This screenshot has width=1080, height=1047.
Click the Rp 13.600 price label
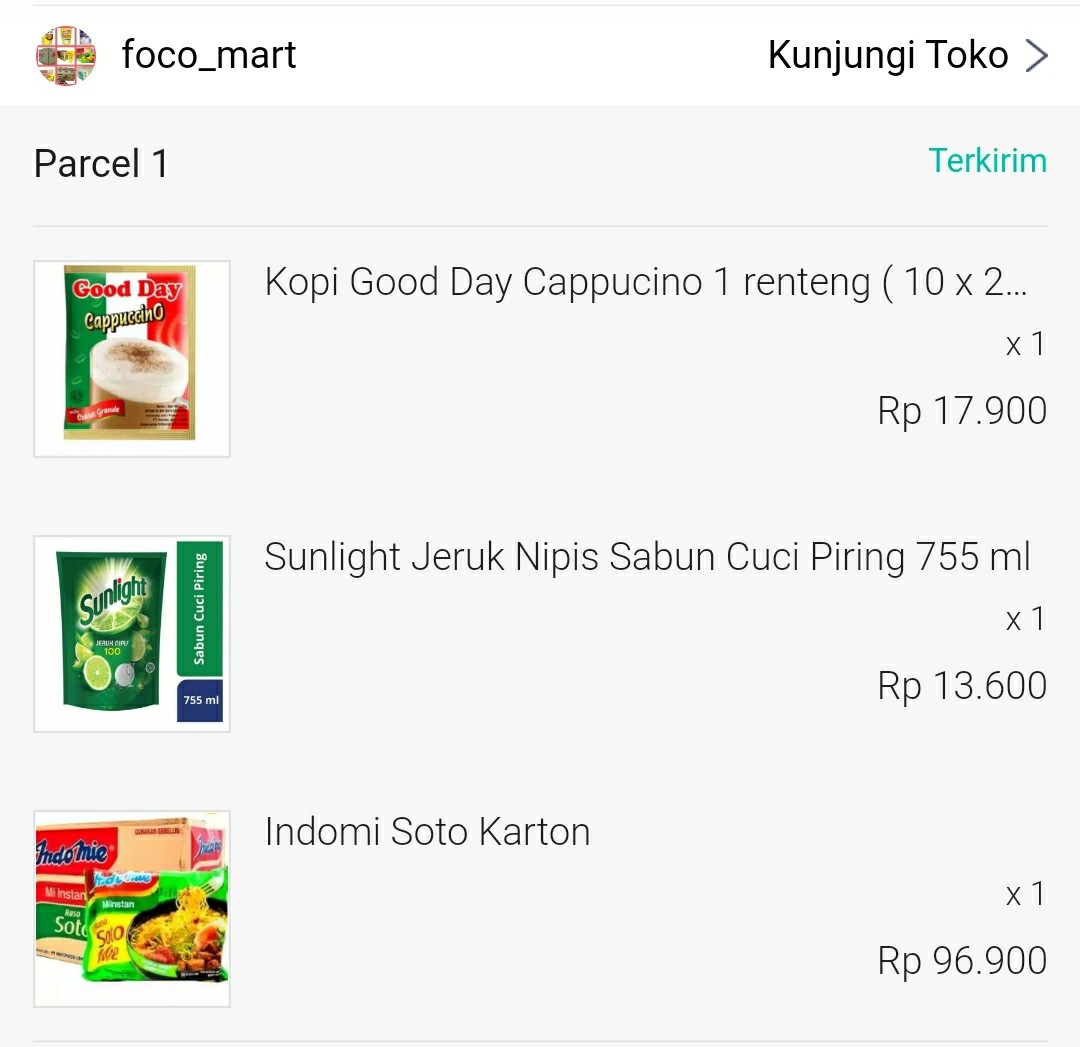[x=961, y=685]
